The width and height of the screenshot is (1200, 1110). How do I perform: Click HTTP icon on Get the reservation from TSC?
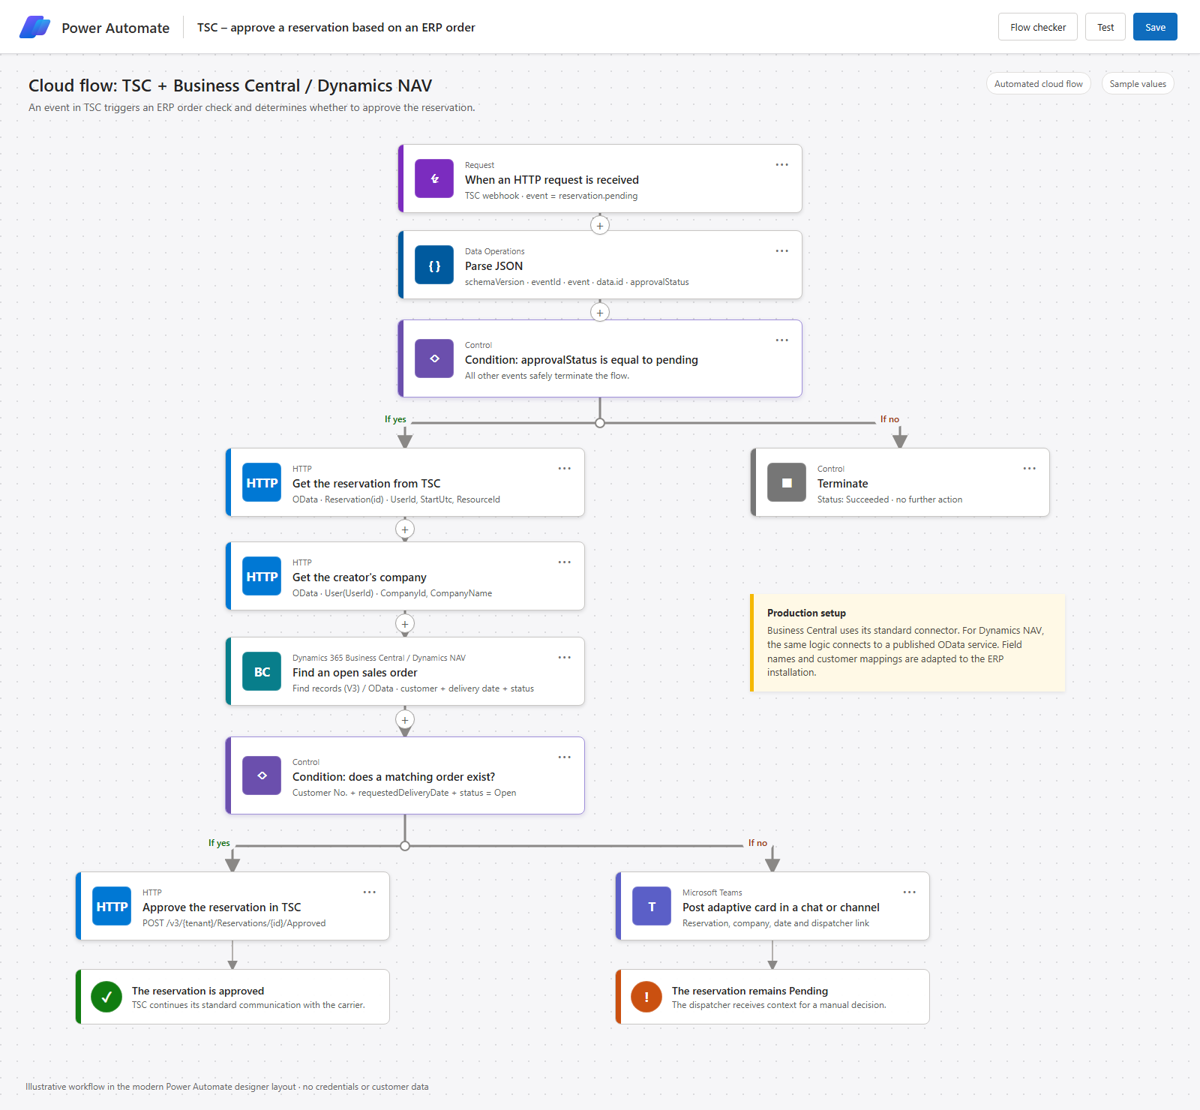(262, 482)
